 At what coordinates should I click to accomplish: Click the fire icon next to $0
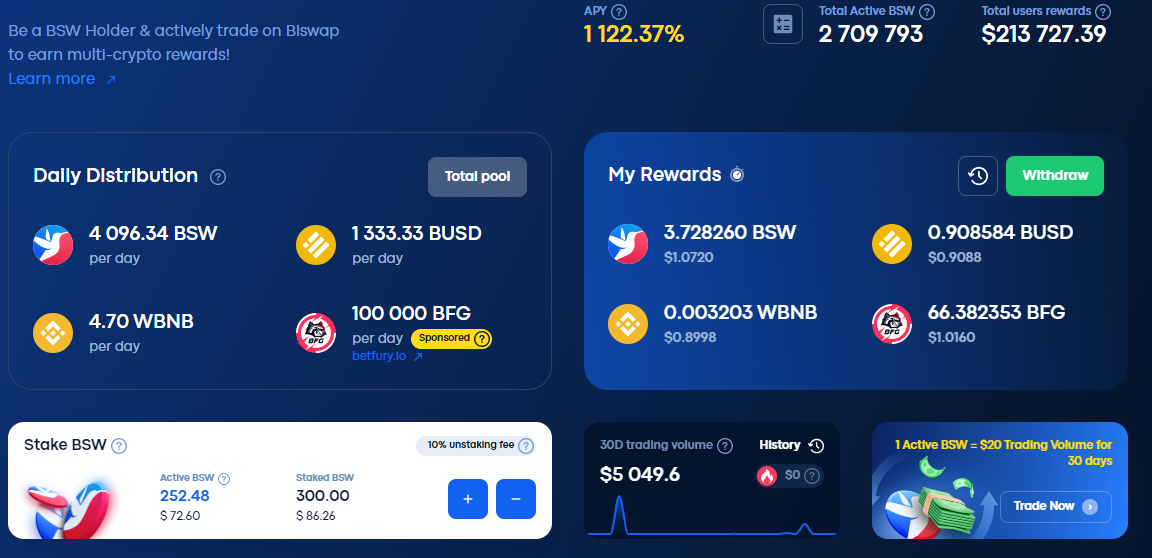[767, 476]
